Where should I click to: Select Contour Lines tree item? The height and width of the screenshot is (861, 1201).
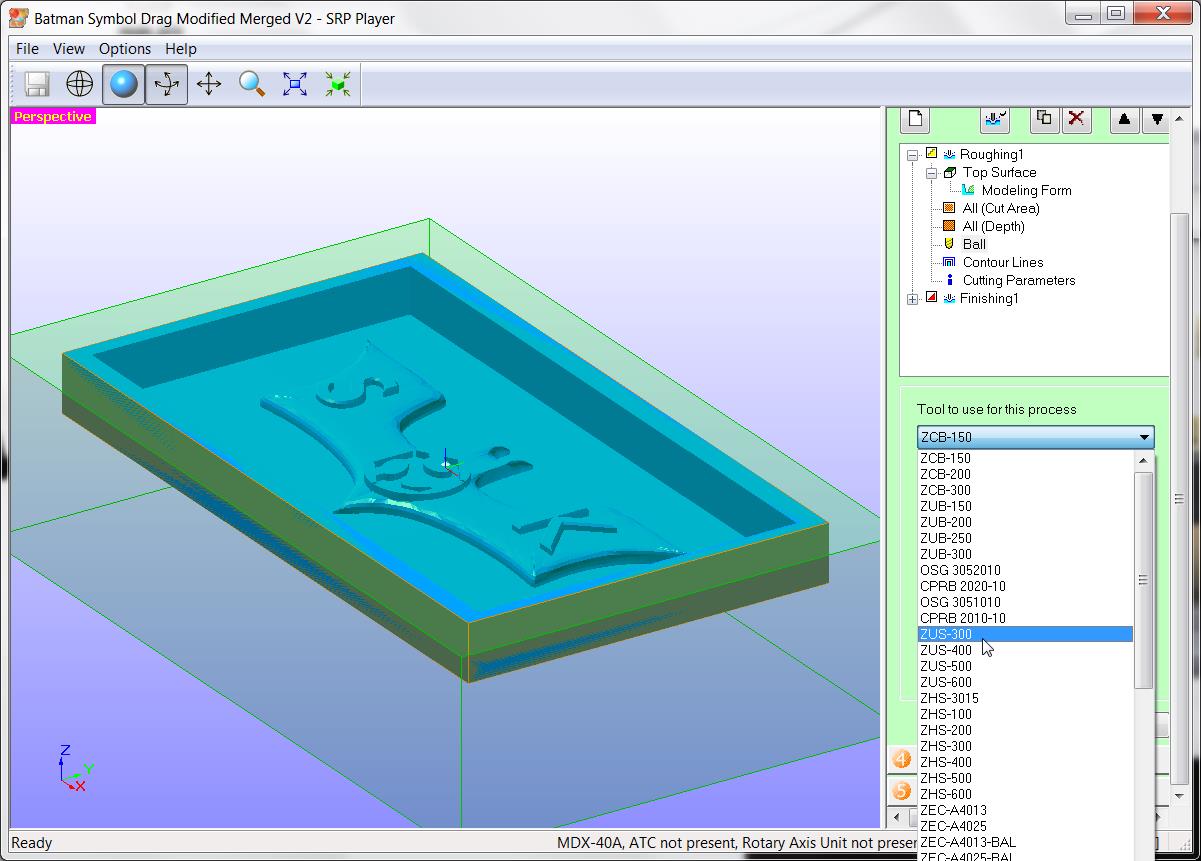click(1003, 262)
